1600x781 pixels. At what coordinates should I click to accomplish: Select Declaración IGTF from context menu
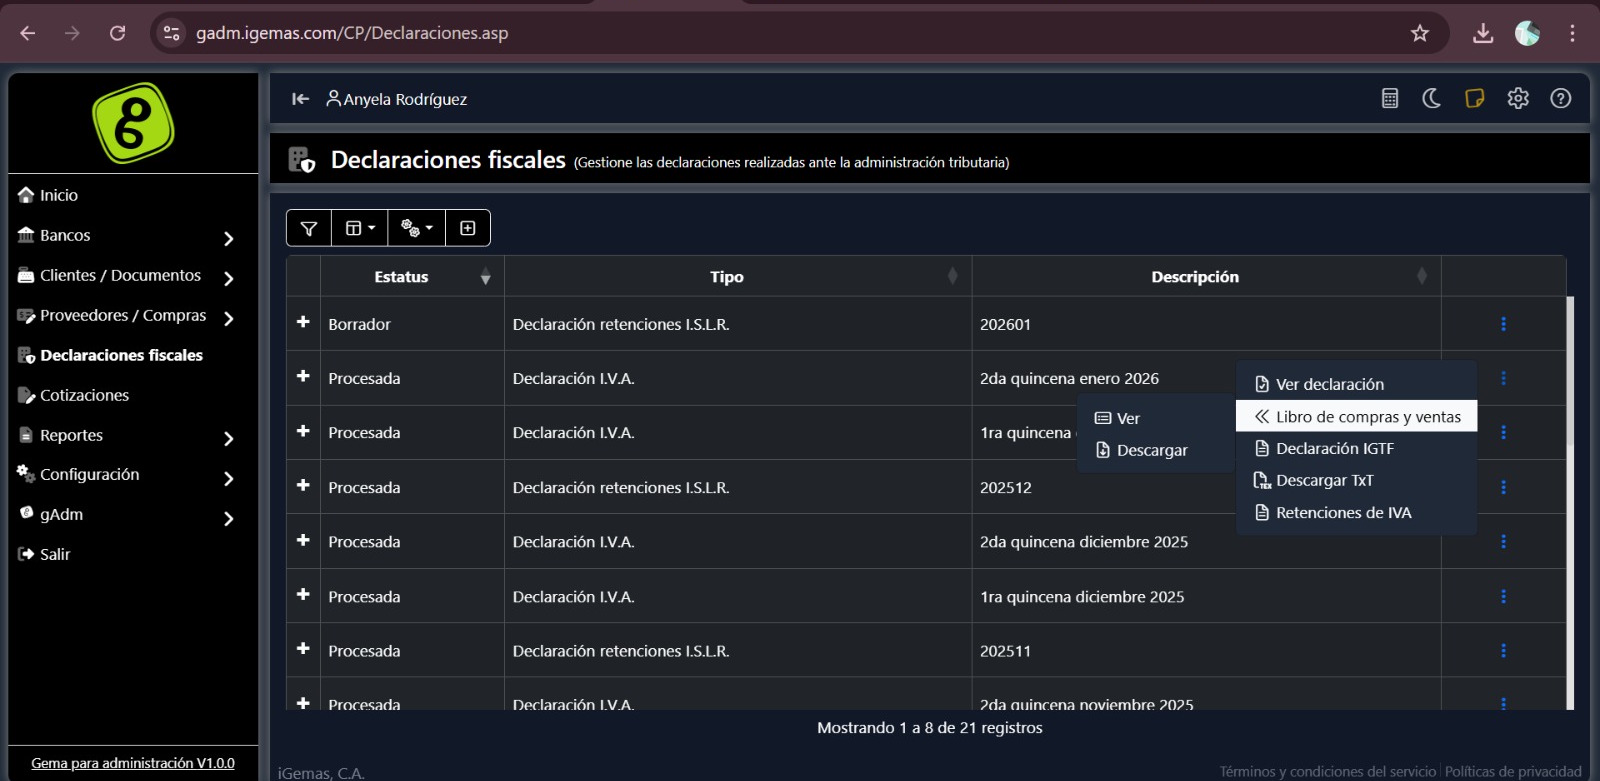pos(1334,449)
